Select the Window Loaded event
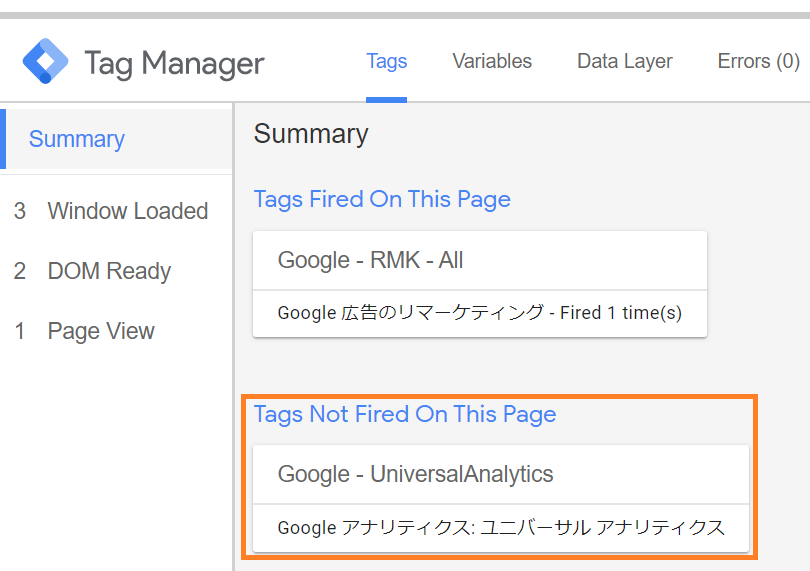Screen dimensions: 810x571 [127, 211]
